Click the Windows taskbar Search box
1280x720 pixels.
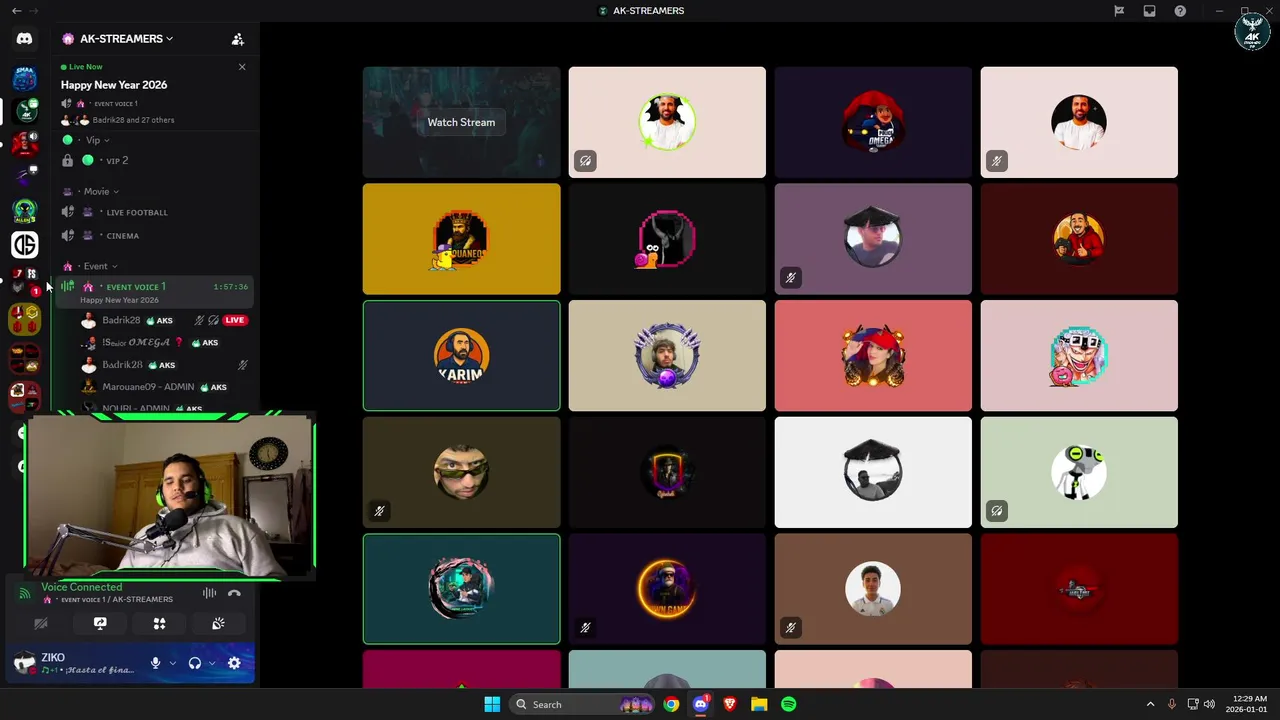[582, 704]
